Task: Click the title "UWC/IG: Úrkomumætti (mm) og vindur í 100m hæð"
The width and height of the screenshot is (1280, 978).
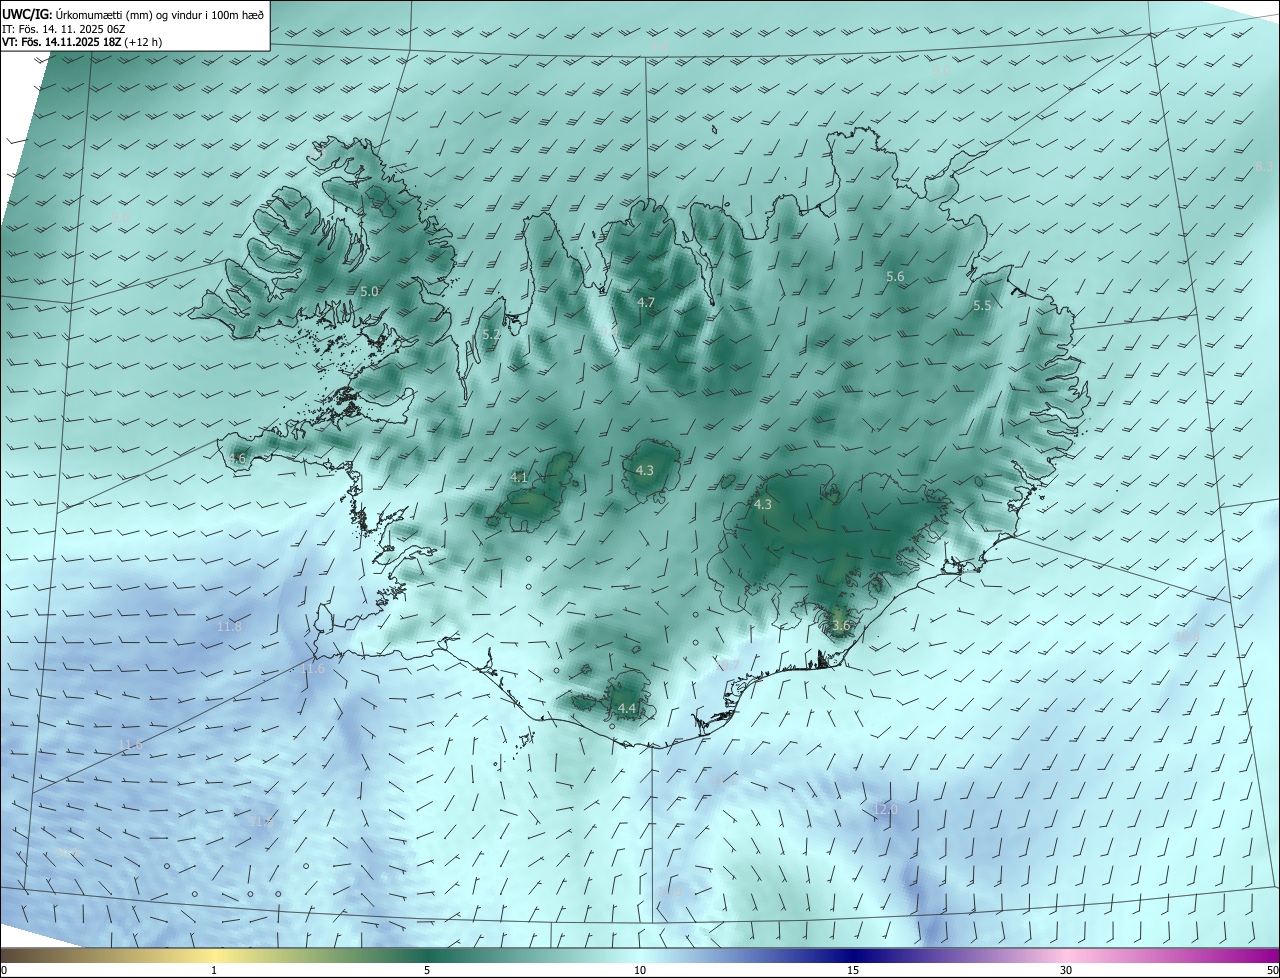Action: point(133,14)
